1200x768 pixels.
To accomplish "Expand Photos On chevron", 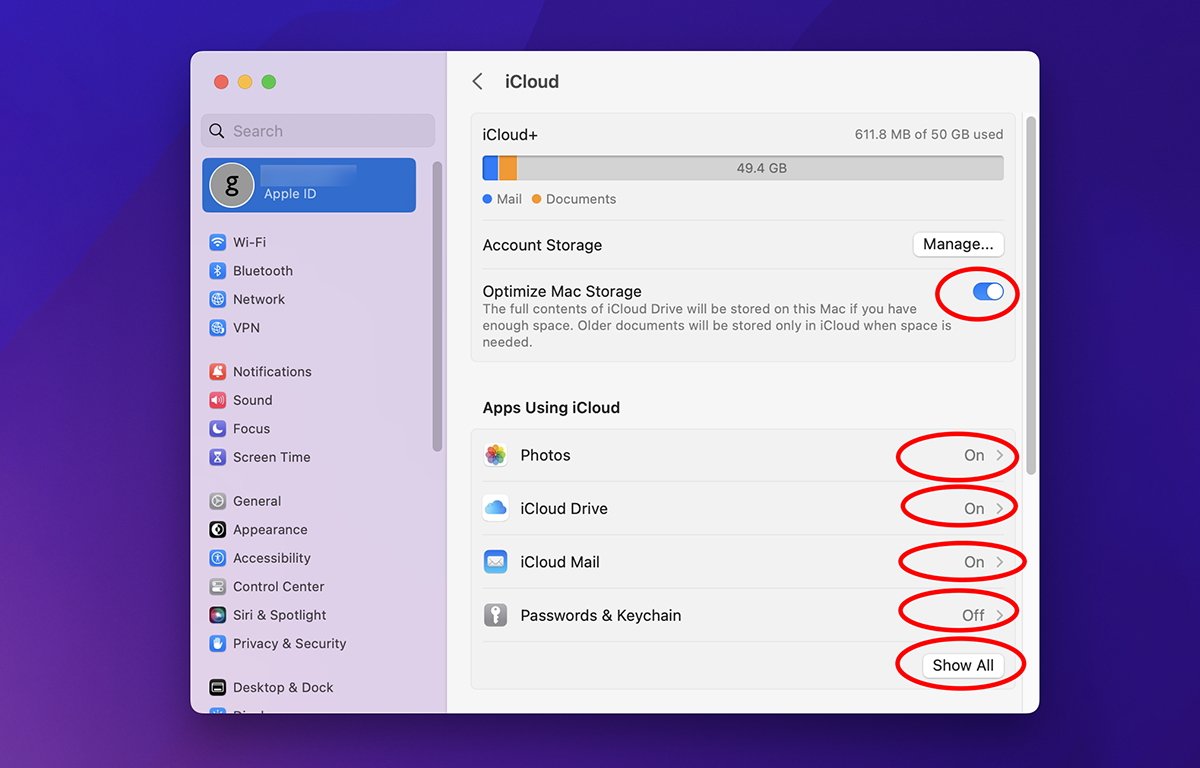I will 999,455.
